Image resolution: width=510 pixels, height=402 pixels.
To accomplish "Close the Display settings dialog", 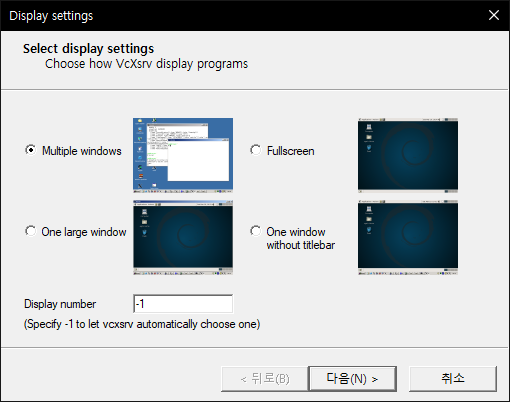I will click(x=494, y=15).
